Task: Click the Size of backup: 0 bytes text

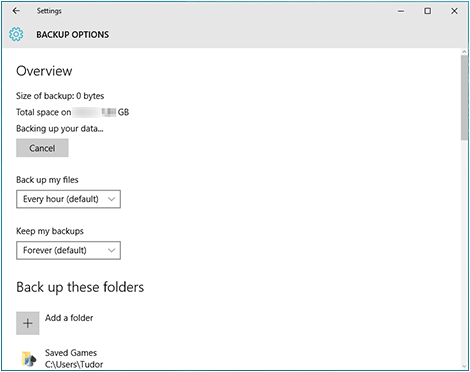Action: (x=60, y=96)
